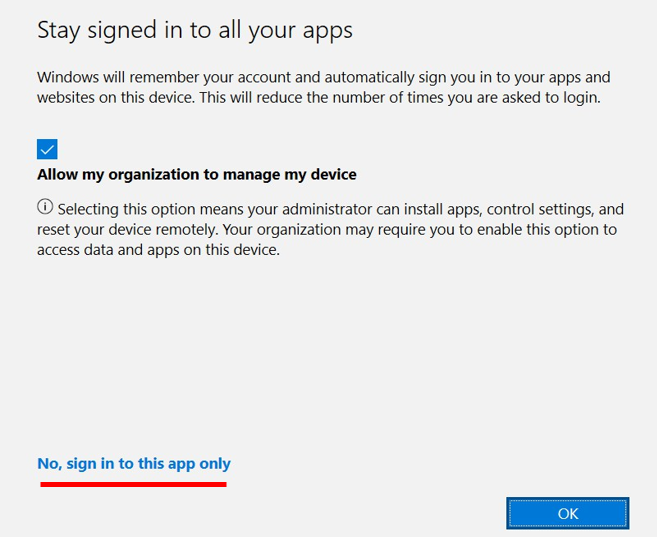
Task: Click the 'Stay signed in to all your apps' heading
Action: [x=195, y=30]
